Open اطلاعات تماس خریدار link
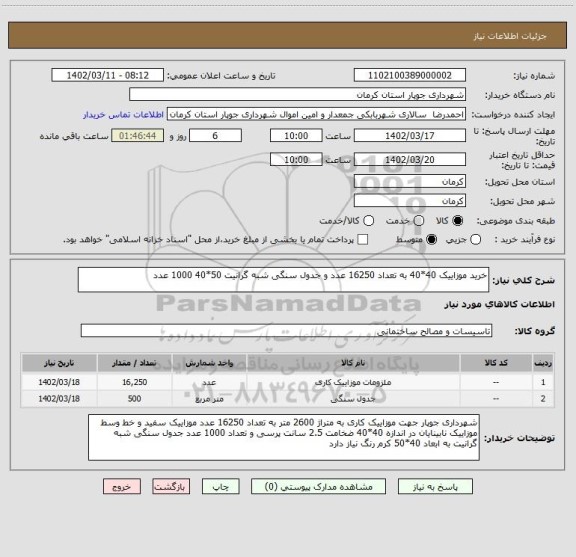 [x=123, y=115]
